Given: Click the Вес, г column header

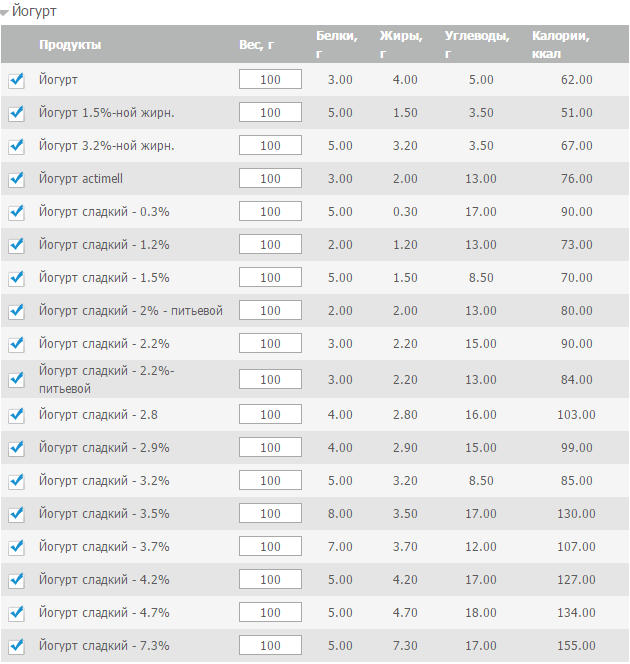Looking at the screenshot, I should click(x=257, y=45).
